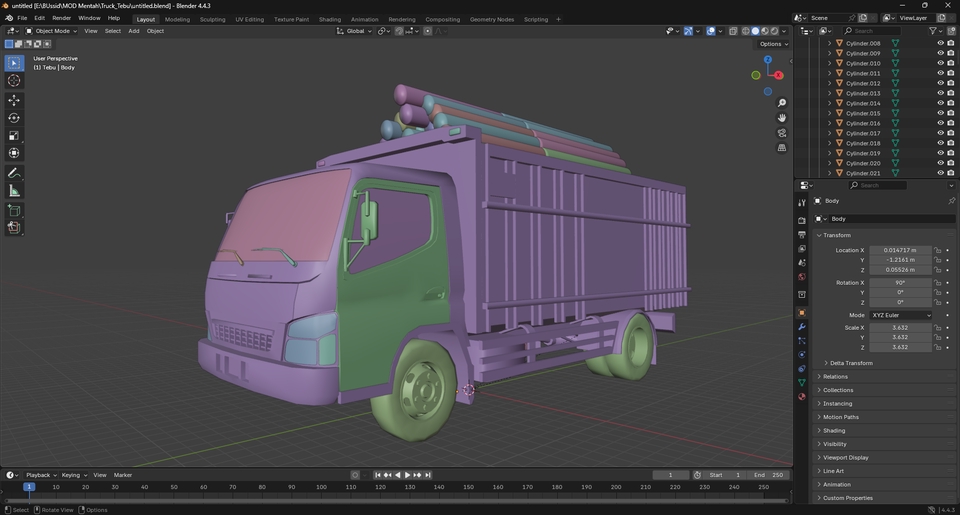Open the rotation Mode XYZ Euler dropdown
Image resolution: width=960 pixels, height=515 pixels.
pyautogui.click(x=900, y=315)
